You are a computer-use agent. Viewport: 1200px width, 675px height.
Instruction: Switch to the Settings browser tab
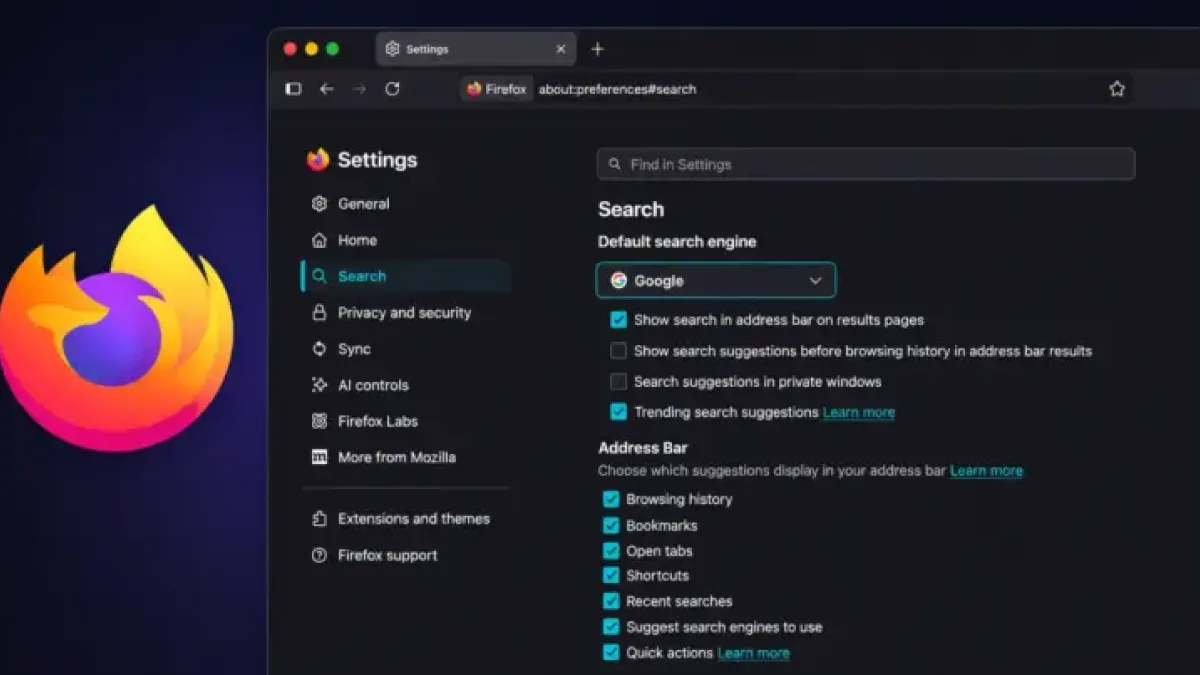tap(475, 49)
